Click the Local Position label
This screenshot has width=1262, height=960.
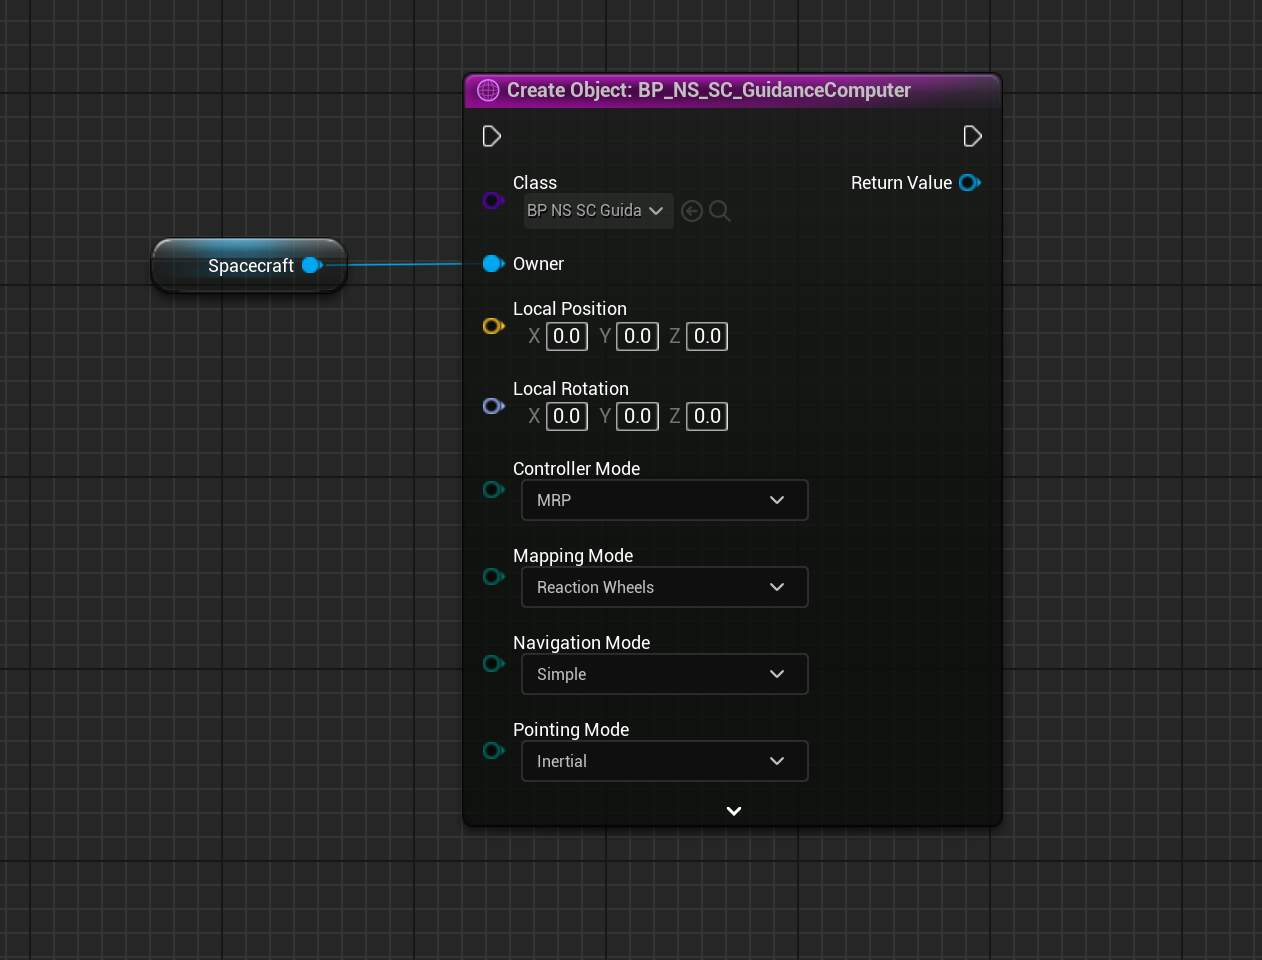tap(570, 309)
